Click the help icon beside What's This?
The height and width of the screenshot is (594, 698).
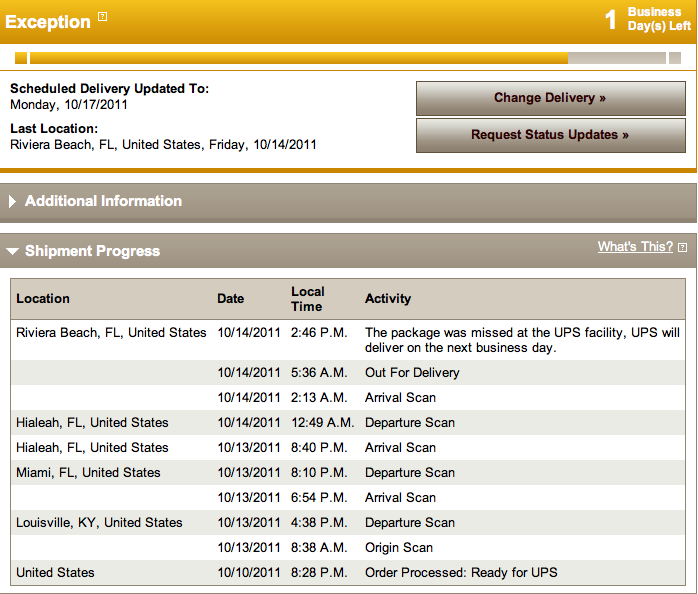(682, 248)
